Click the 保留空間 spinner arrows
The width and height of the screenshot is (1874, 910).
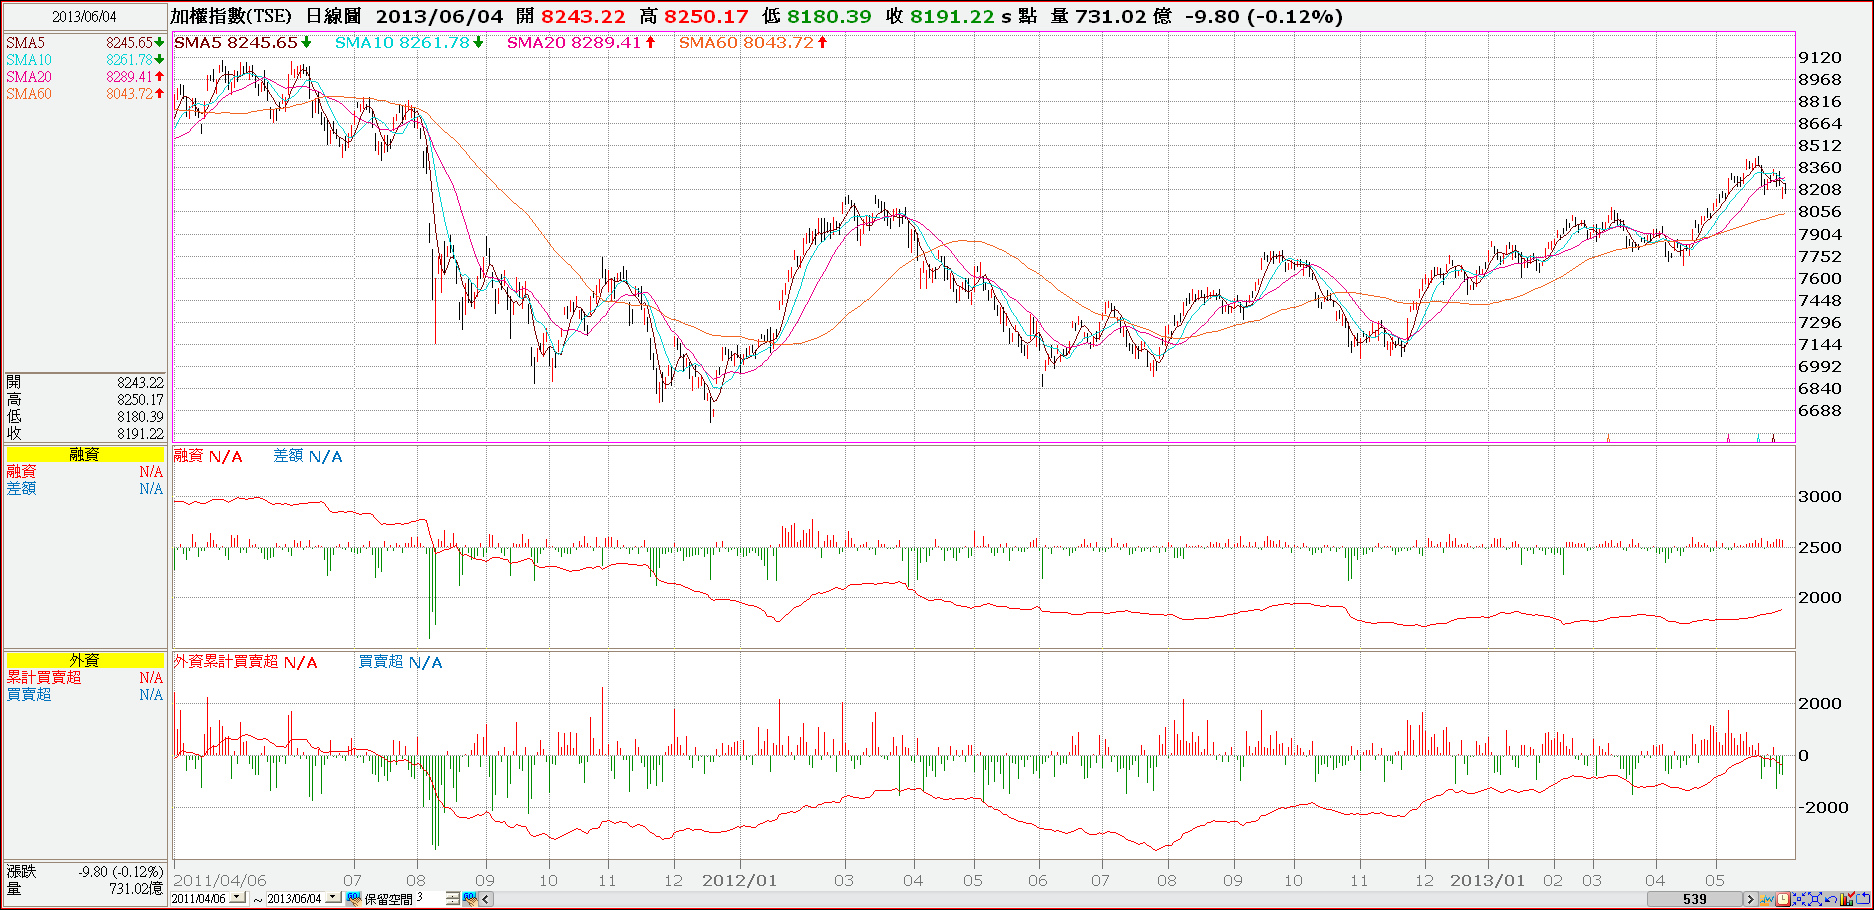point(452,899)
